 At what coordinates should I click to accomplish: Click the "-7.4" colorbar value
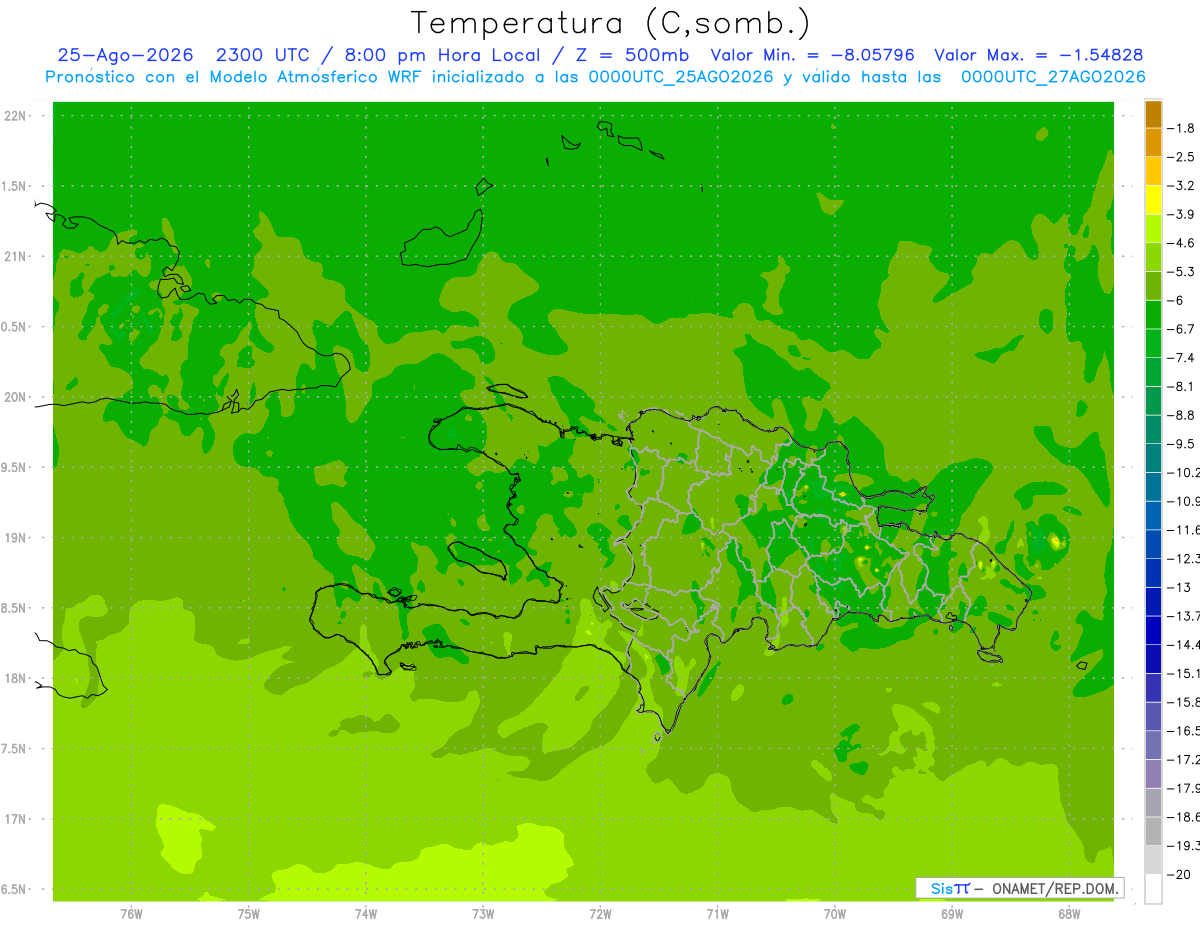click(1181, 358)
